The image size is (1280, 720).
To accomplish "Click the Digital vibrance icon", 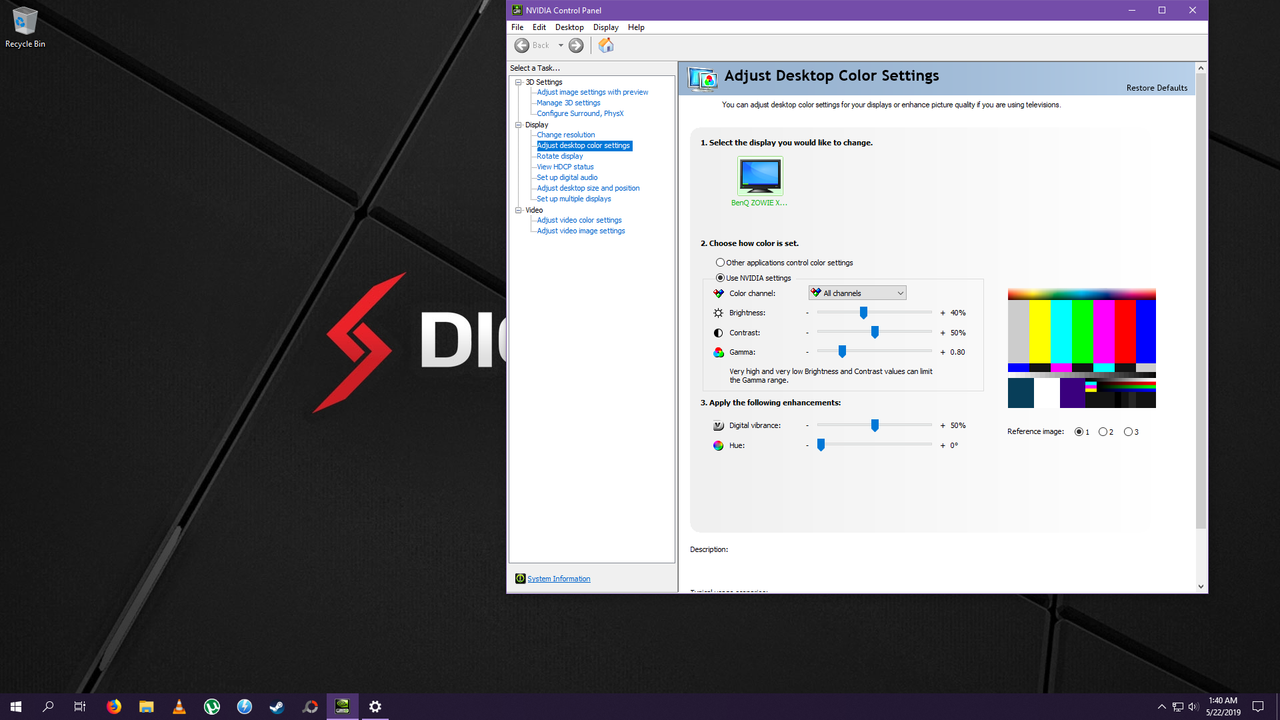I will [x=718, y=425].
